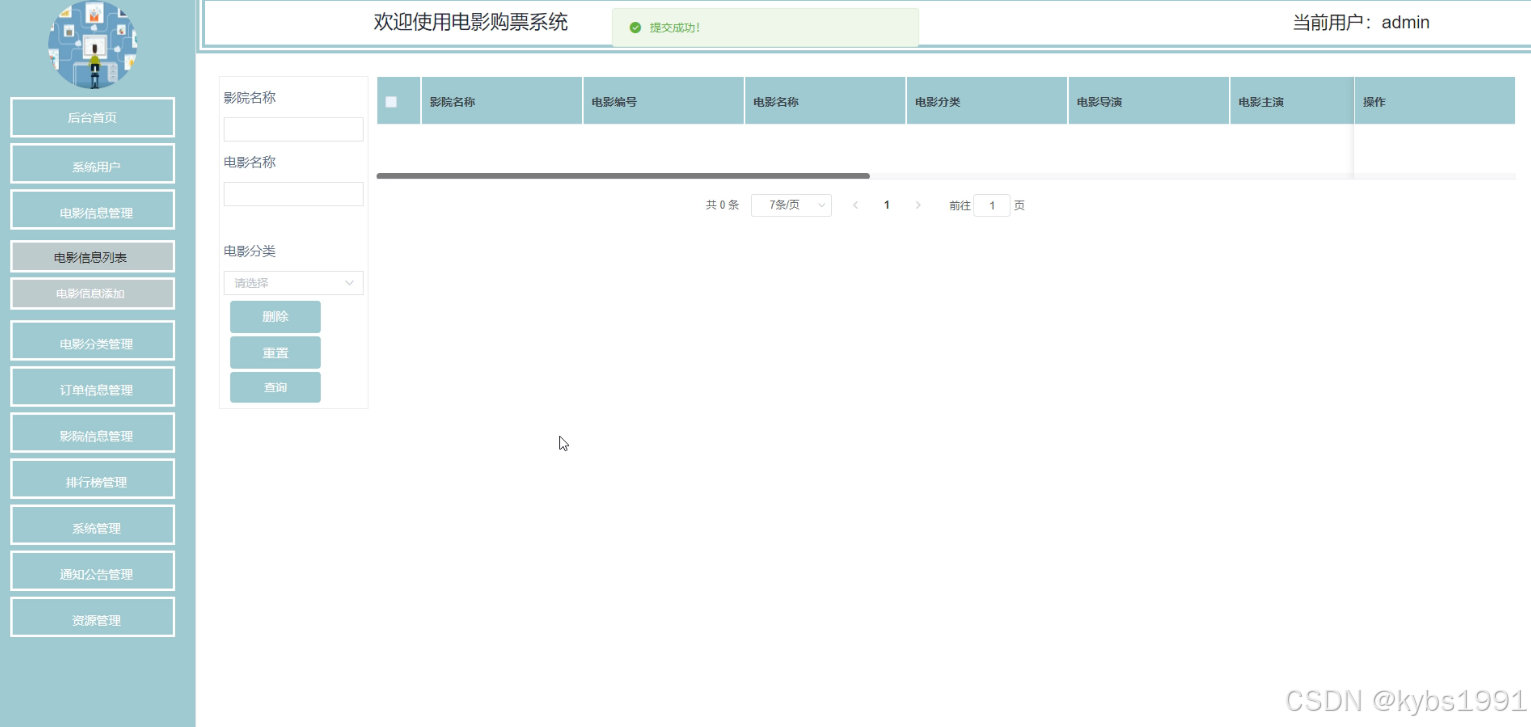Click the previous page arrow icon
This screenshot has width=1531, height=727.
(x=855, y=205)
